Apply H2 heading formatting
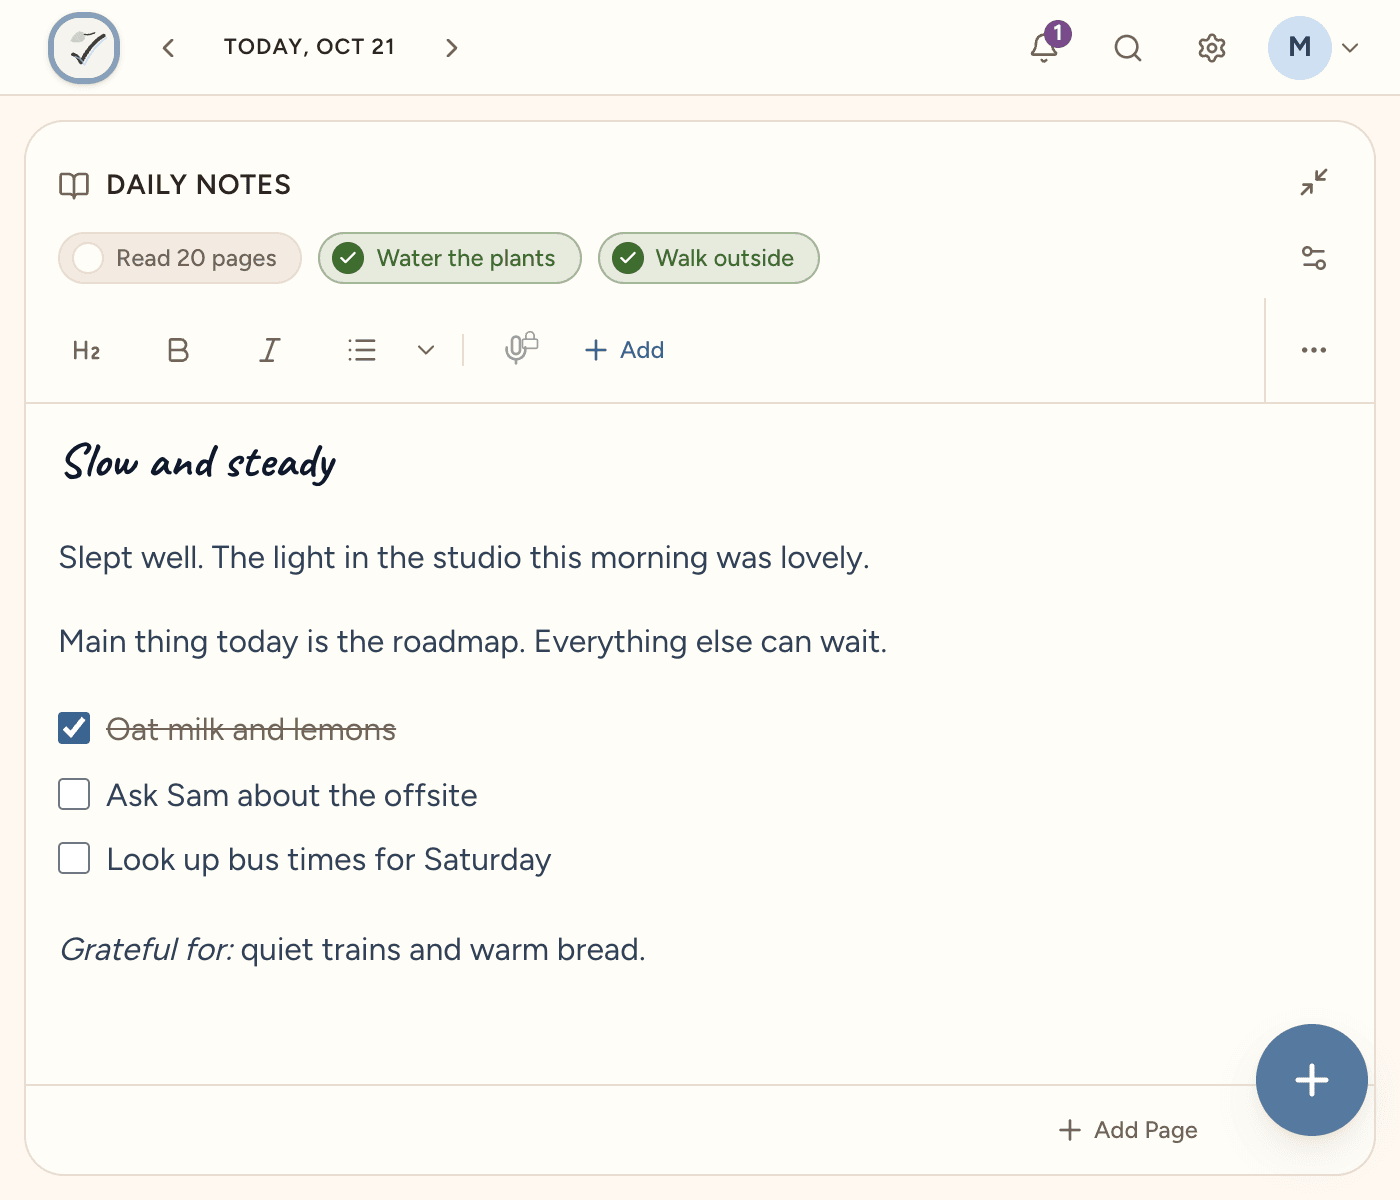1400x1200 pixels. coord(87,350)
